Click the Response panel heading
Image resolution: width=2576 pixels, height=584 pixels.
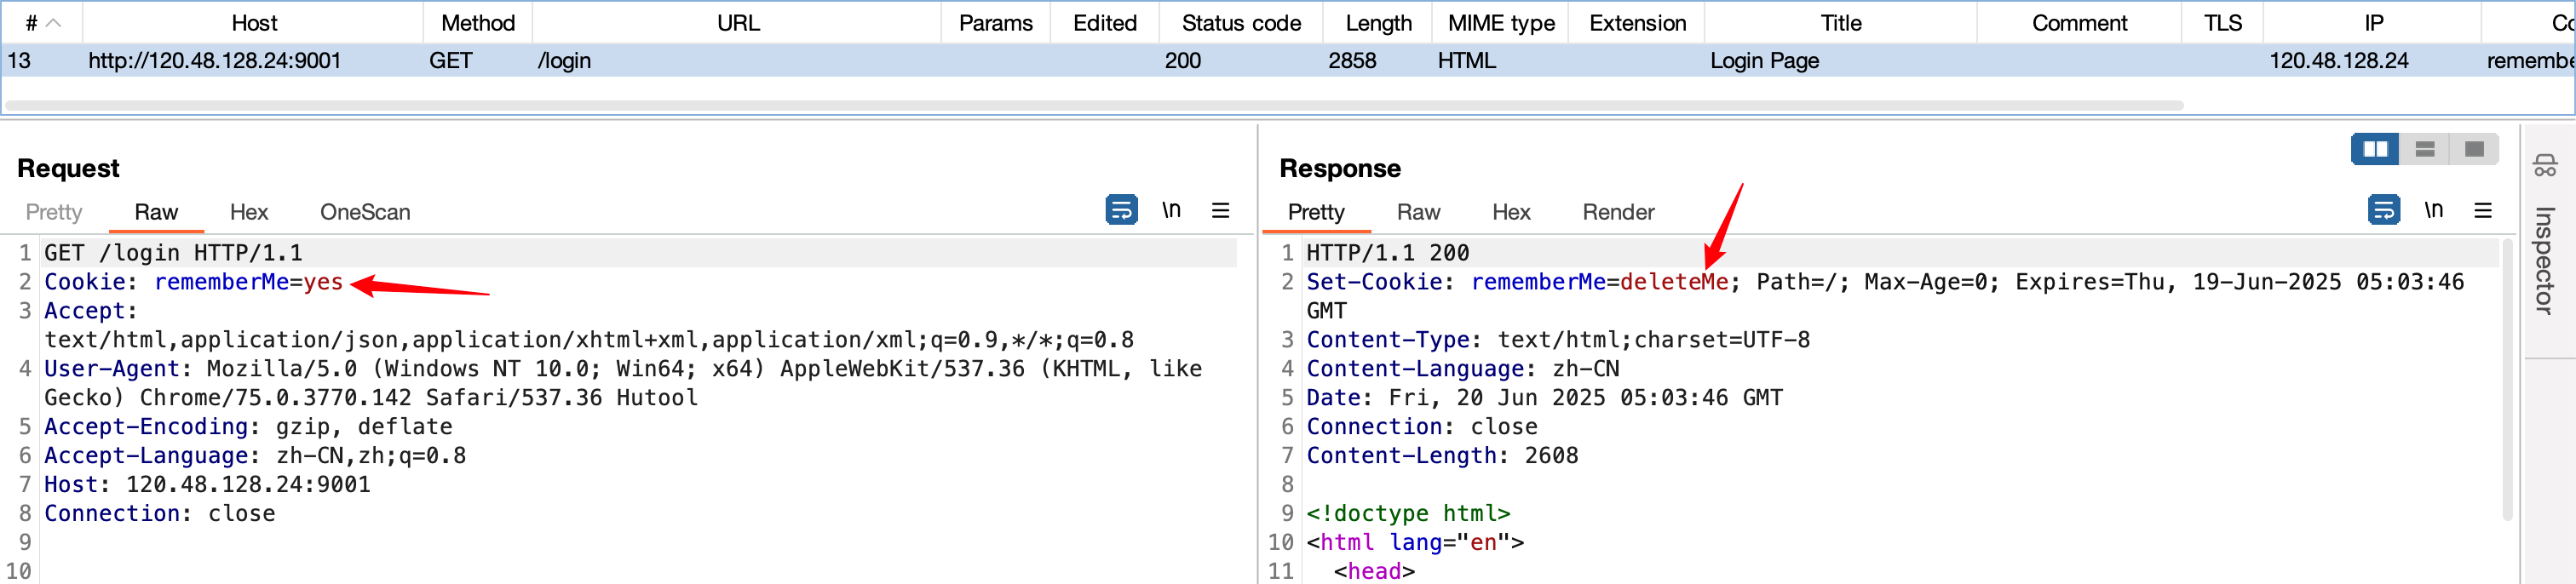[x=1340, y=168]
